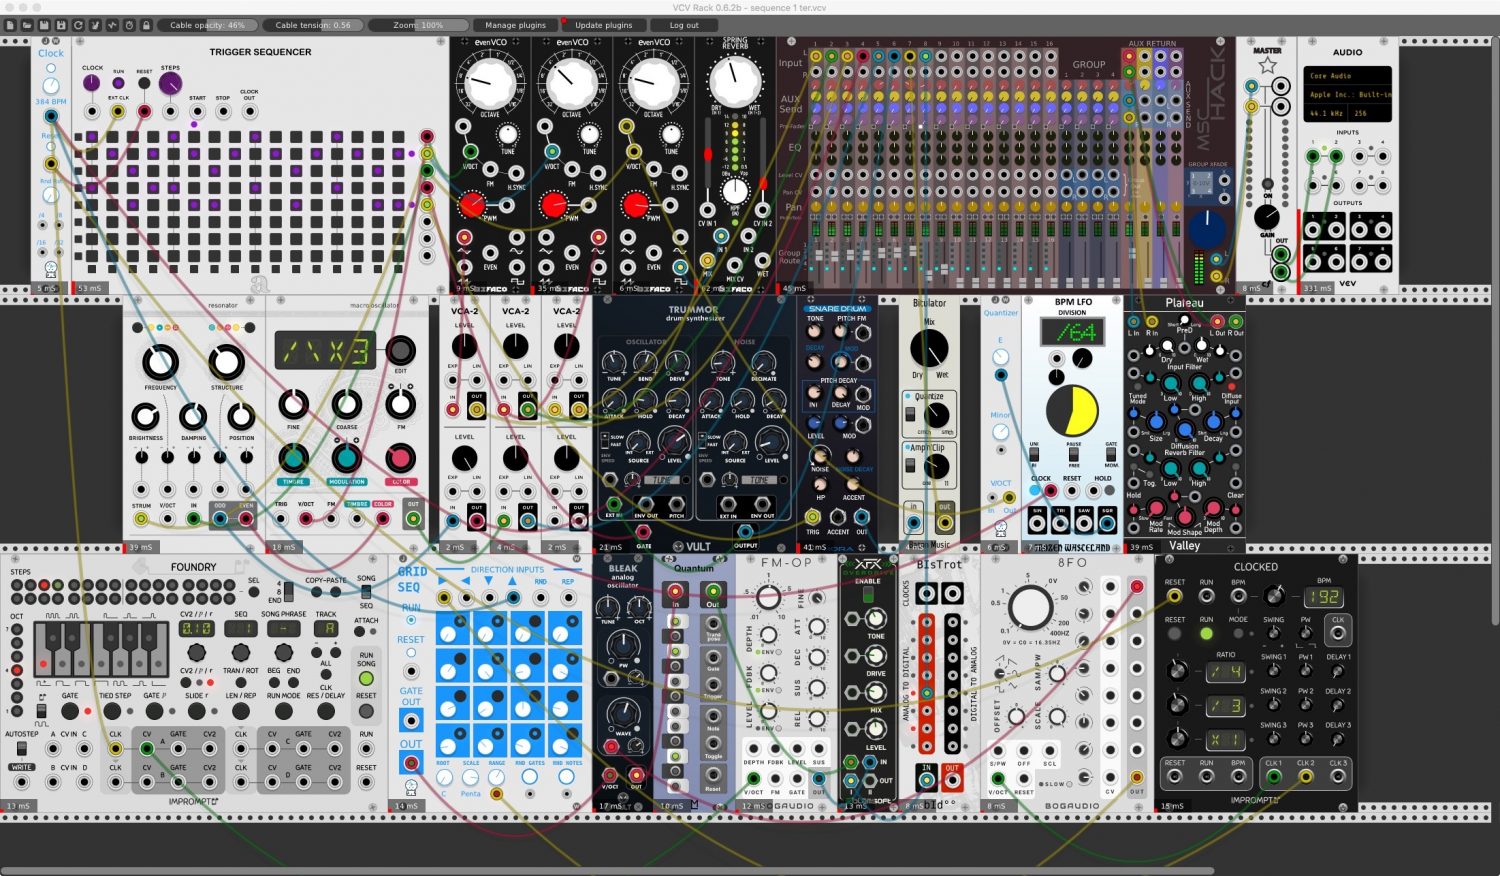
Task: Flip the 4/8/END switch on Foundry
Action: (289, 591)
